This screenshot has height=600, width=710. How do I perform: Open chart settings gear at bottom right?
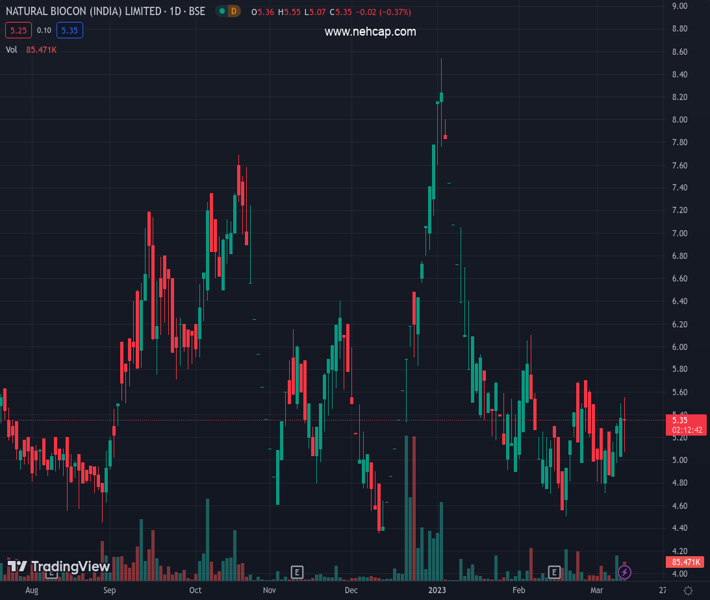(x=689, y=591)
